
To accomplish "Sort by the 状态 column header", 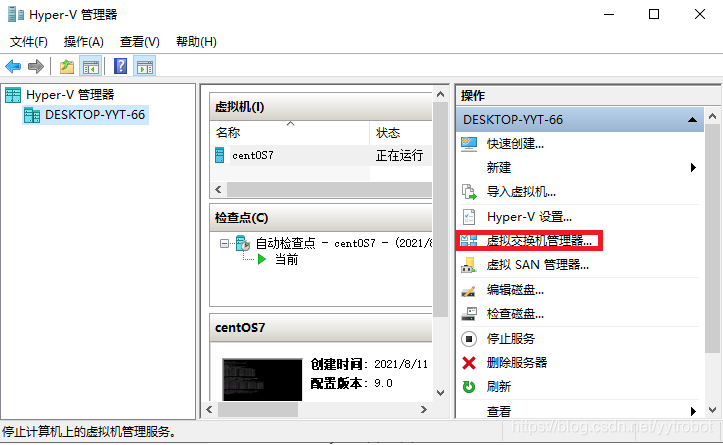I will [x=401, y=133].
